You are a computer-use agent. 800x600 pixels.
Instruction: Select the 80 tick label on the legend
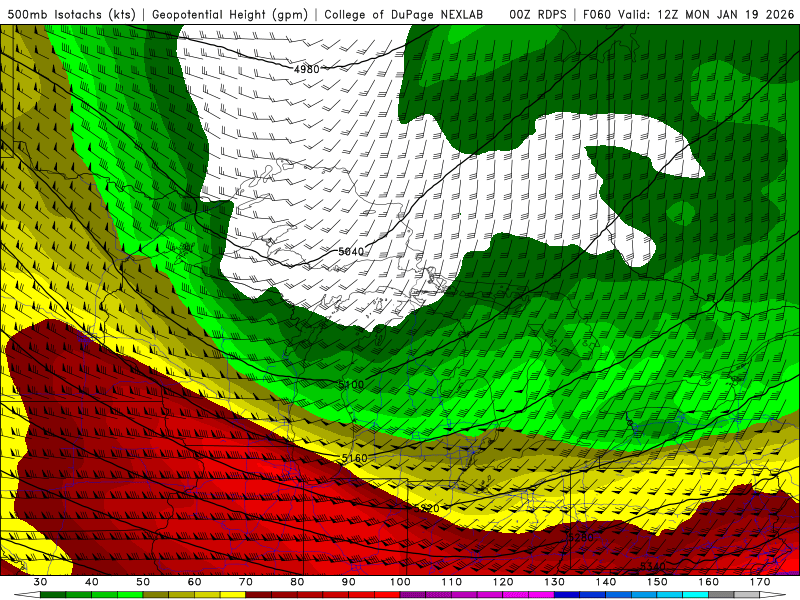pos(297,582)
